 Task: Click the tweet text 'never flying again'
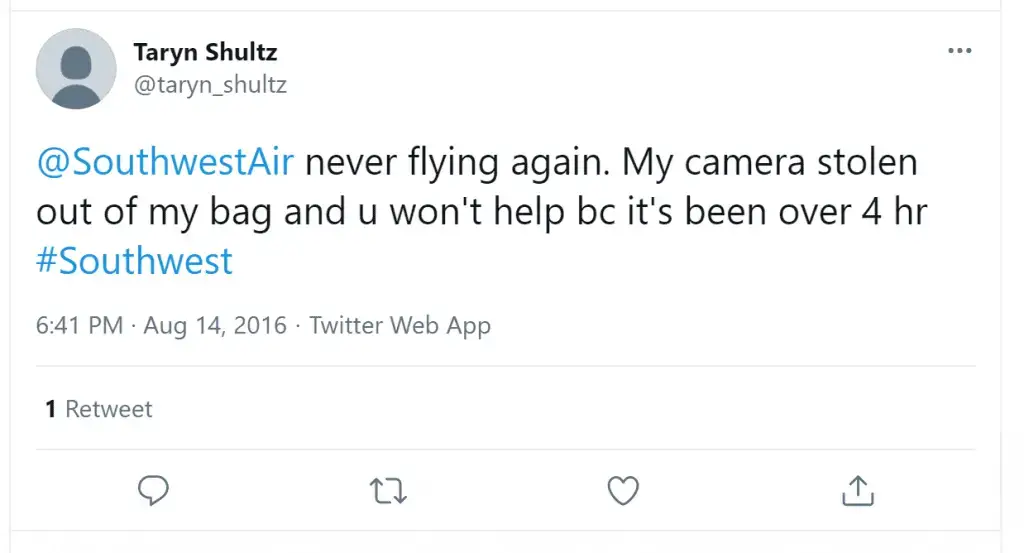tap(457, 163)
